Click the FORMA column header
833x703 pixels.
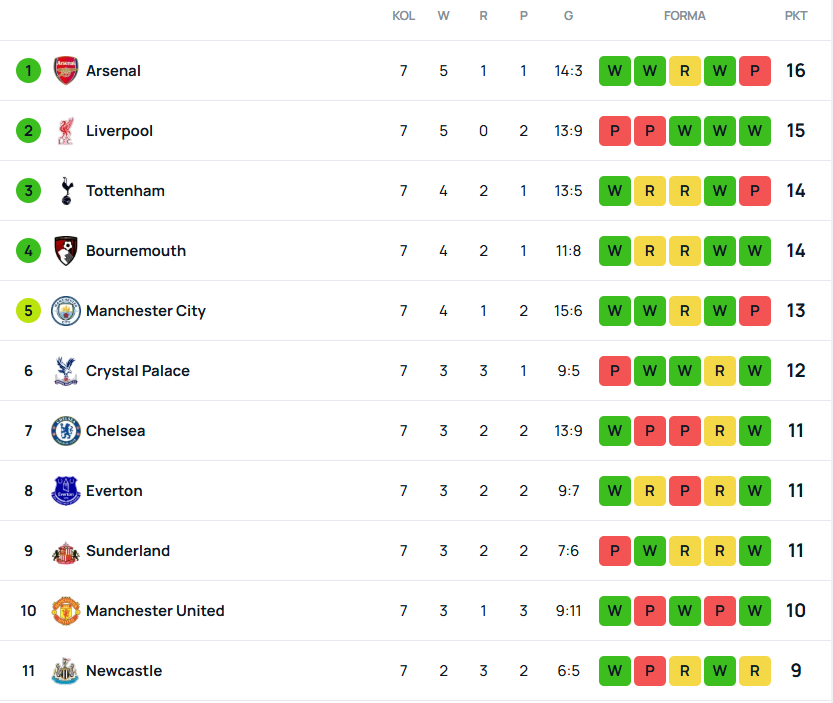(x=685, y=16)
